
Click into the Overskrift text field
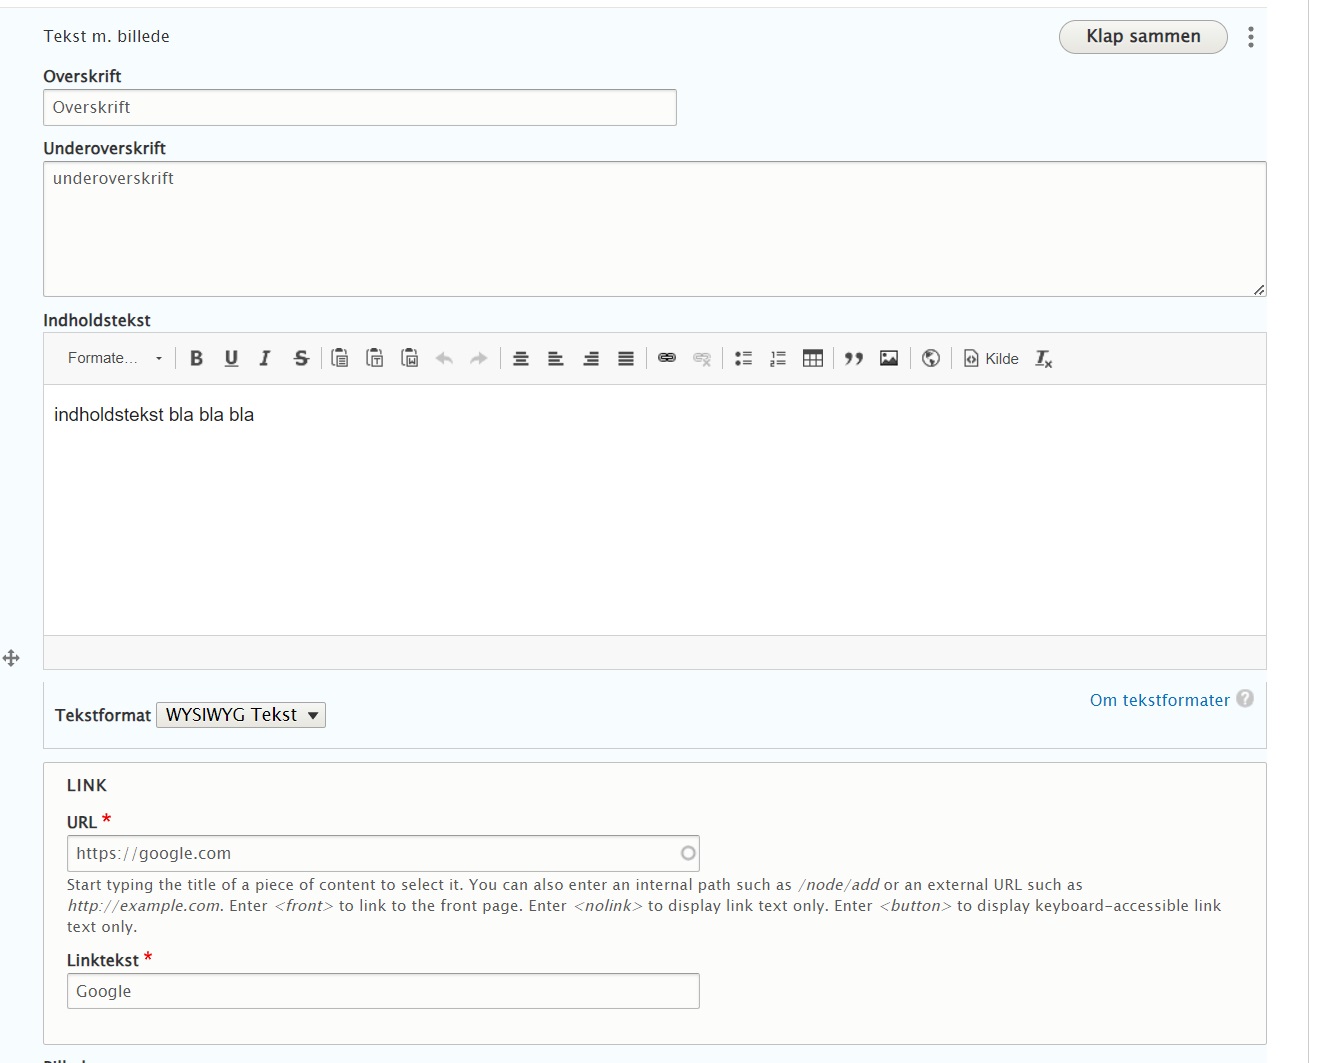click(360, 108)
